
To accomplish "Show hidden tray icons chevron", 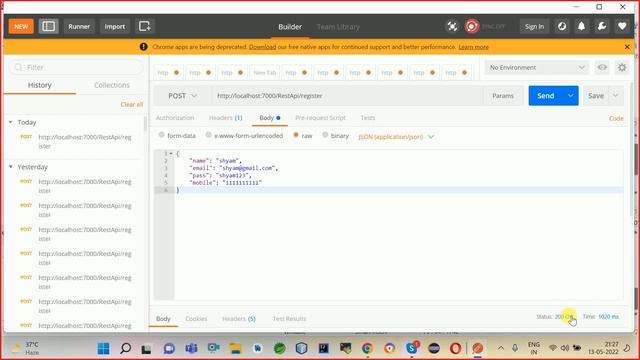I will click(x=501, y=348).
